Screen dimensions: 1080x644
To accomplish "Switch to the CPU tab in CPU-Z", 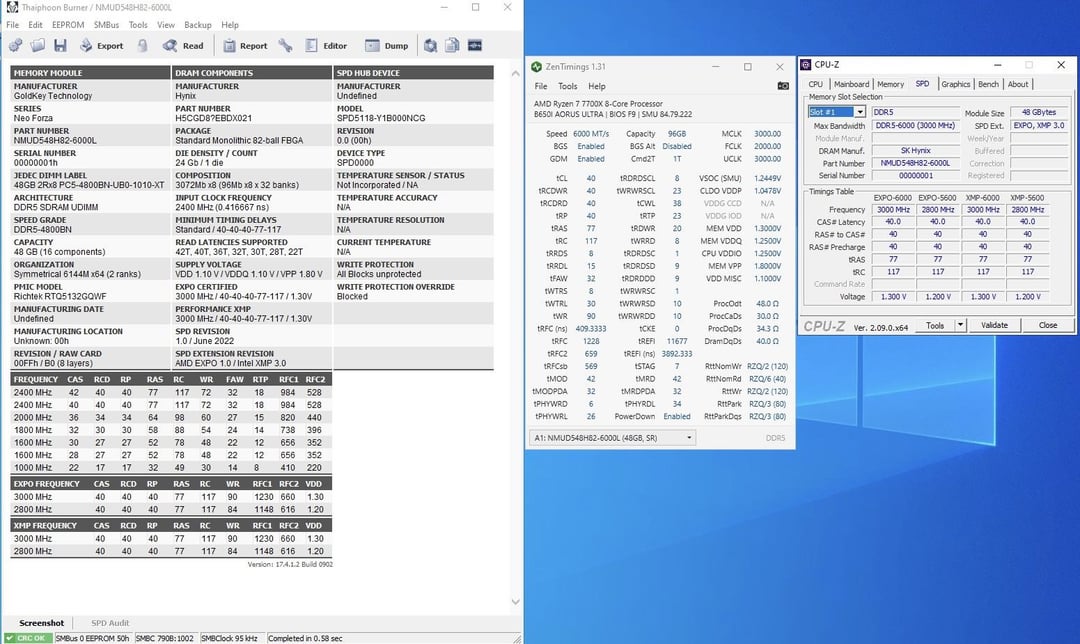I will point(816,84).
